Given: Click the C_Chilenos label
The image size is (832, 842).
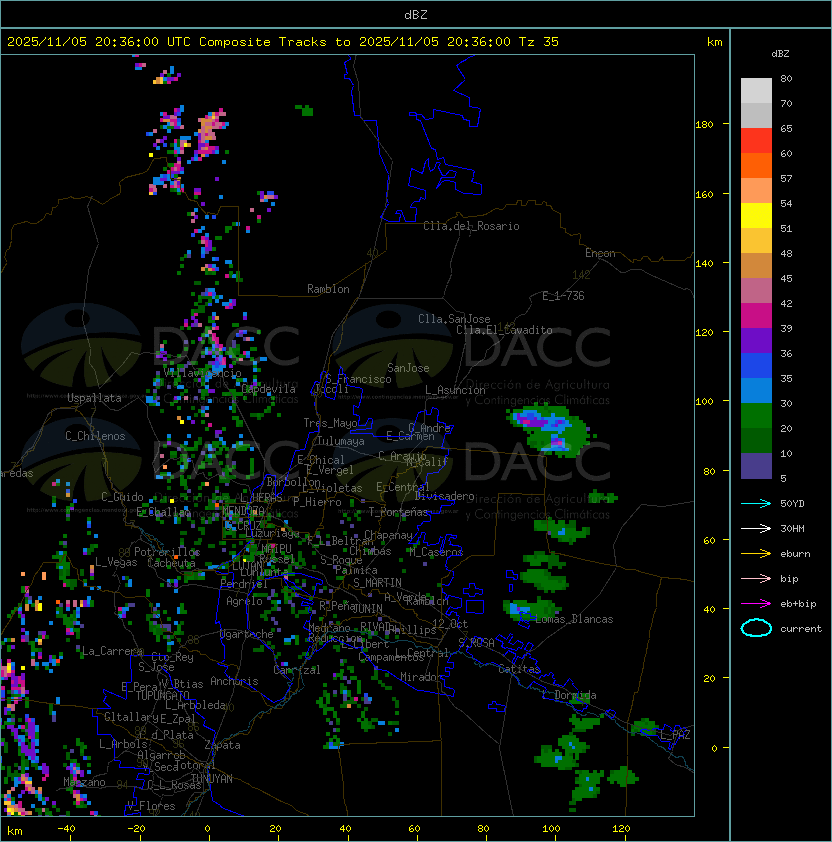Looking at the screenshot, I should click(95, 436).
